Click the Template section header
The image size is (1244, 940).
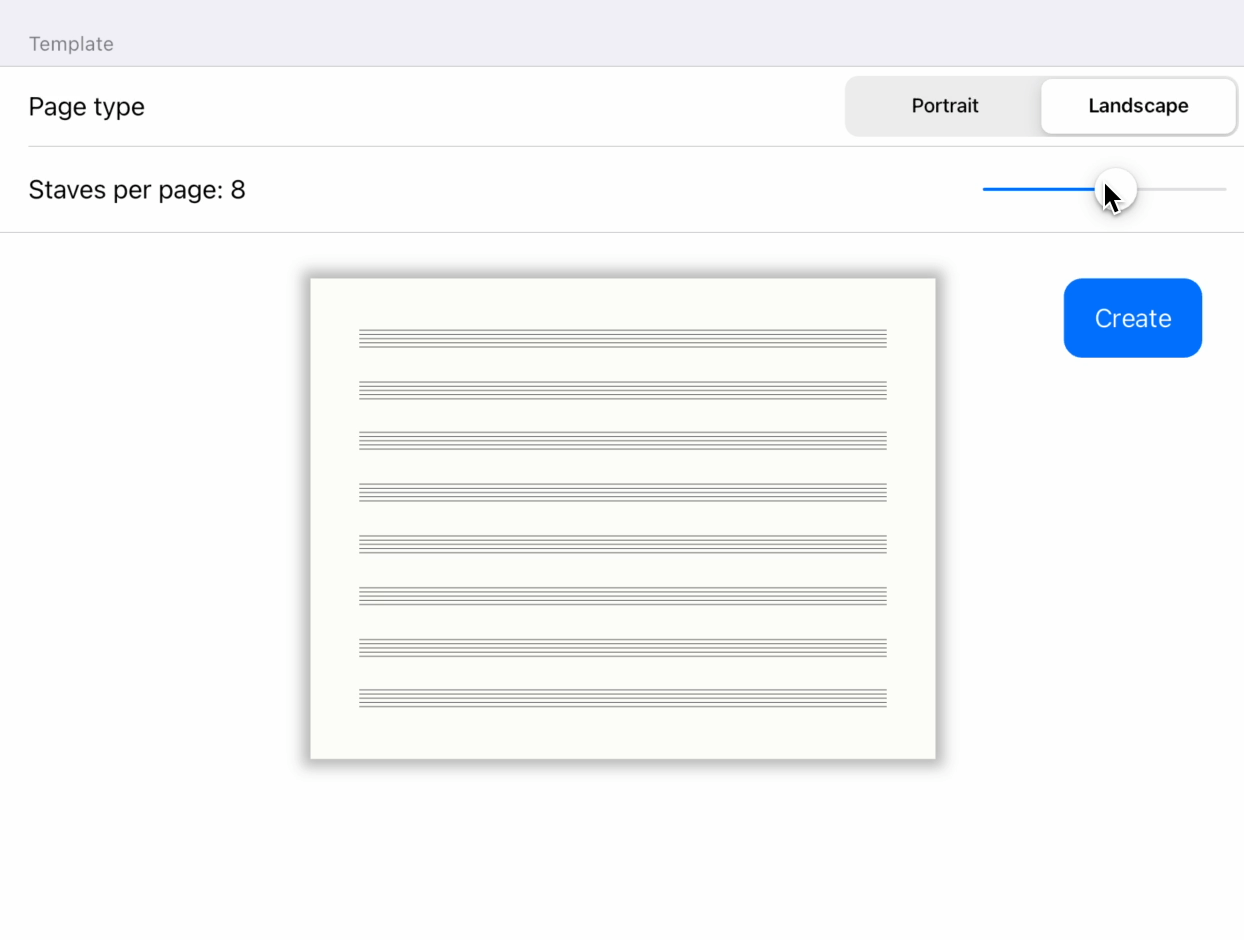(x=71, y=44)
